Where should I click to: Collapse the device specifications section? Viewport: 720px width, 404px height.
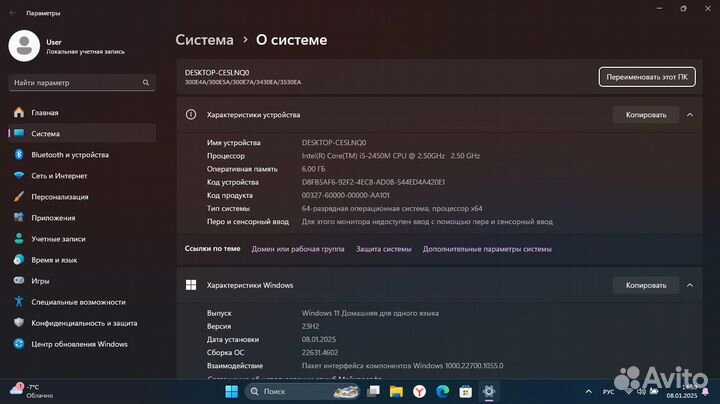tap(689, 115)
